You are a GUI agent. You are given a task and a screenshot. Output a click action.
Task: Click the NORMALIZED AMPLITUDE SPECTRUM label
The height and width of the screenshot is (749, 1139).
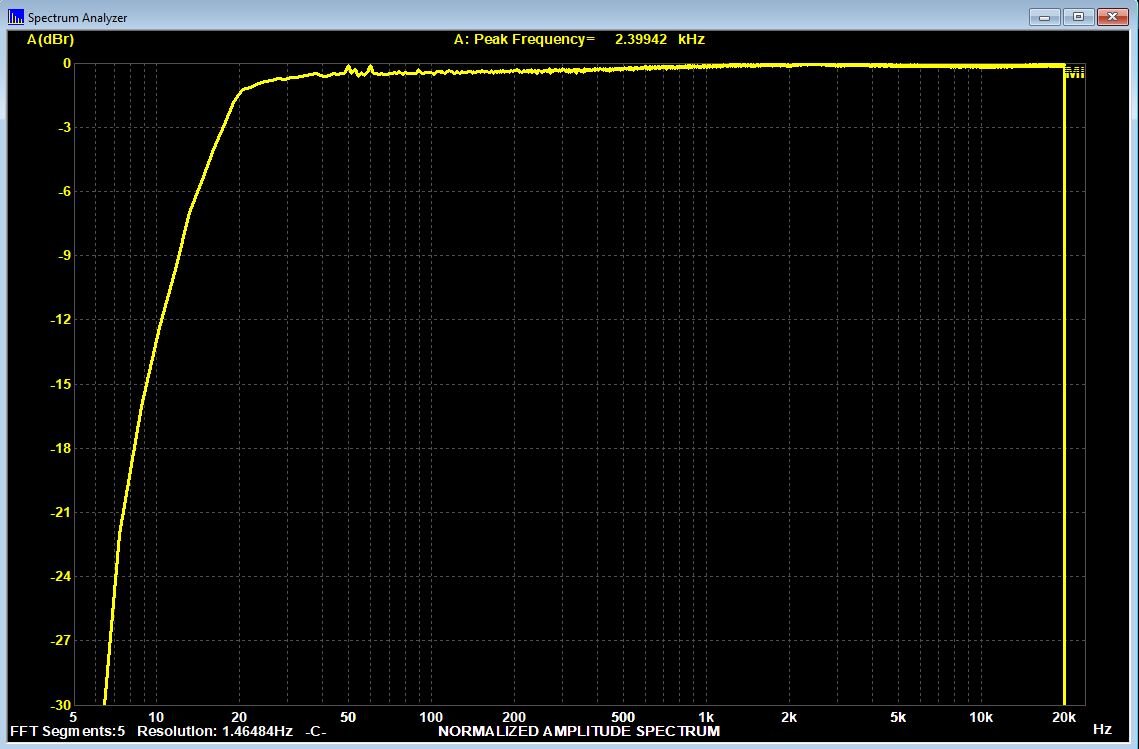point(578,732)
